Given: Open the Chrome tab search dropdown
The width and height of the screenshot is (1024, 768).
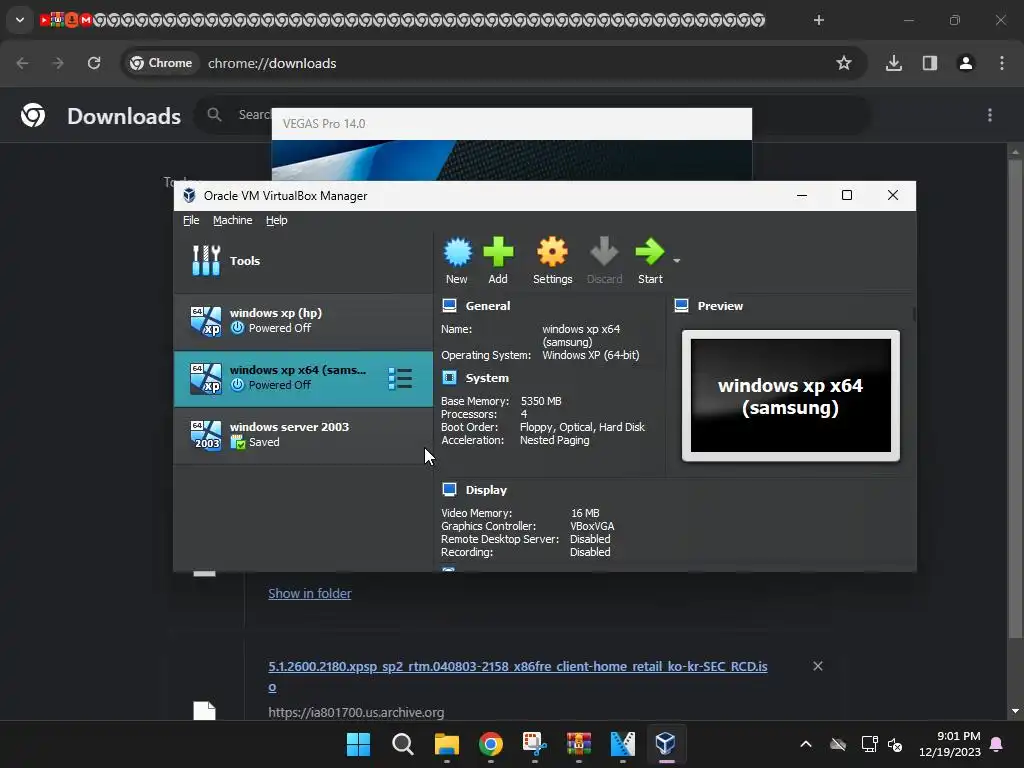Looking at the screenshot, I should 20,20.
